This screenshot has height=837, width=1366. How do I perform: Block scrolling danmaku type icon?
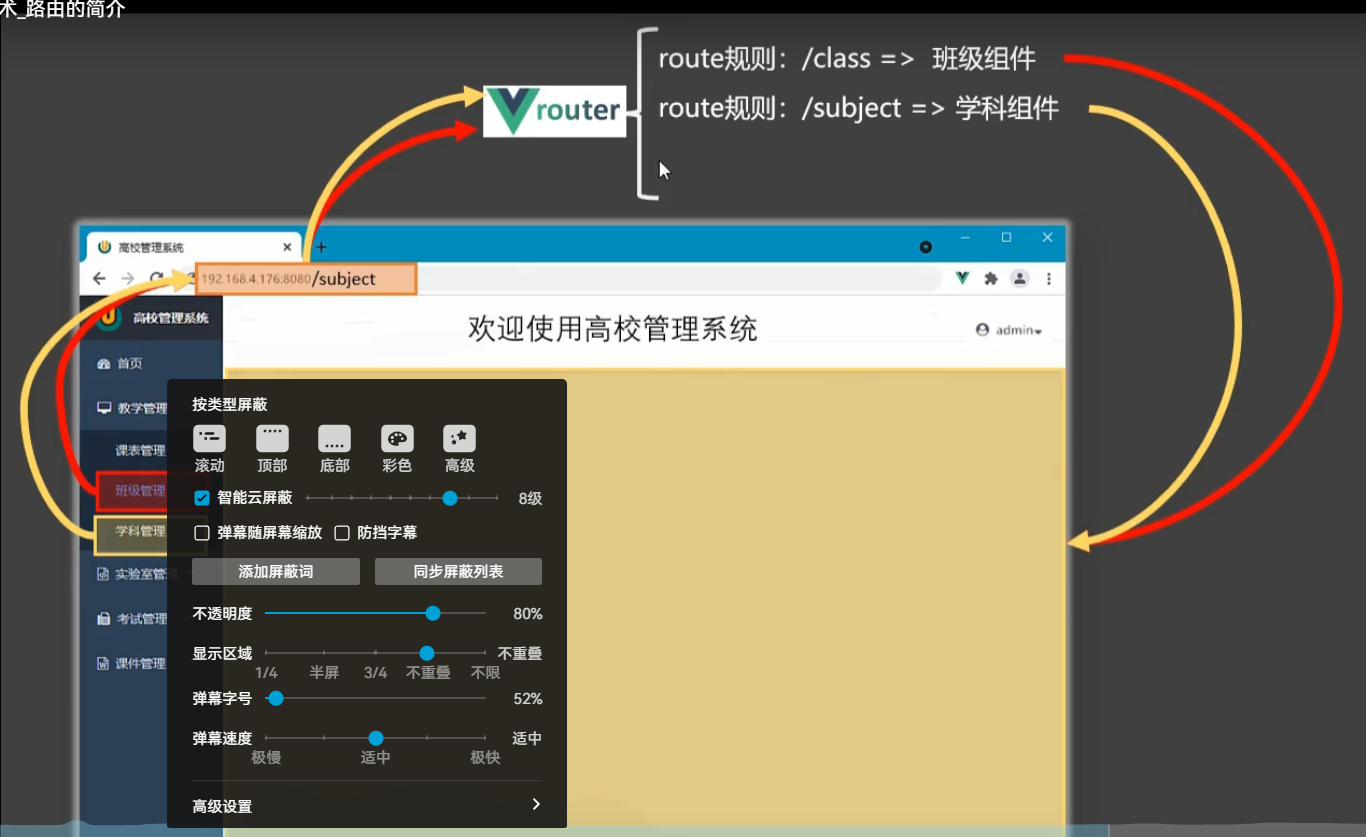[209, 438]
